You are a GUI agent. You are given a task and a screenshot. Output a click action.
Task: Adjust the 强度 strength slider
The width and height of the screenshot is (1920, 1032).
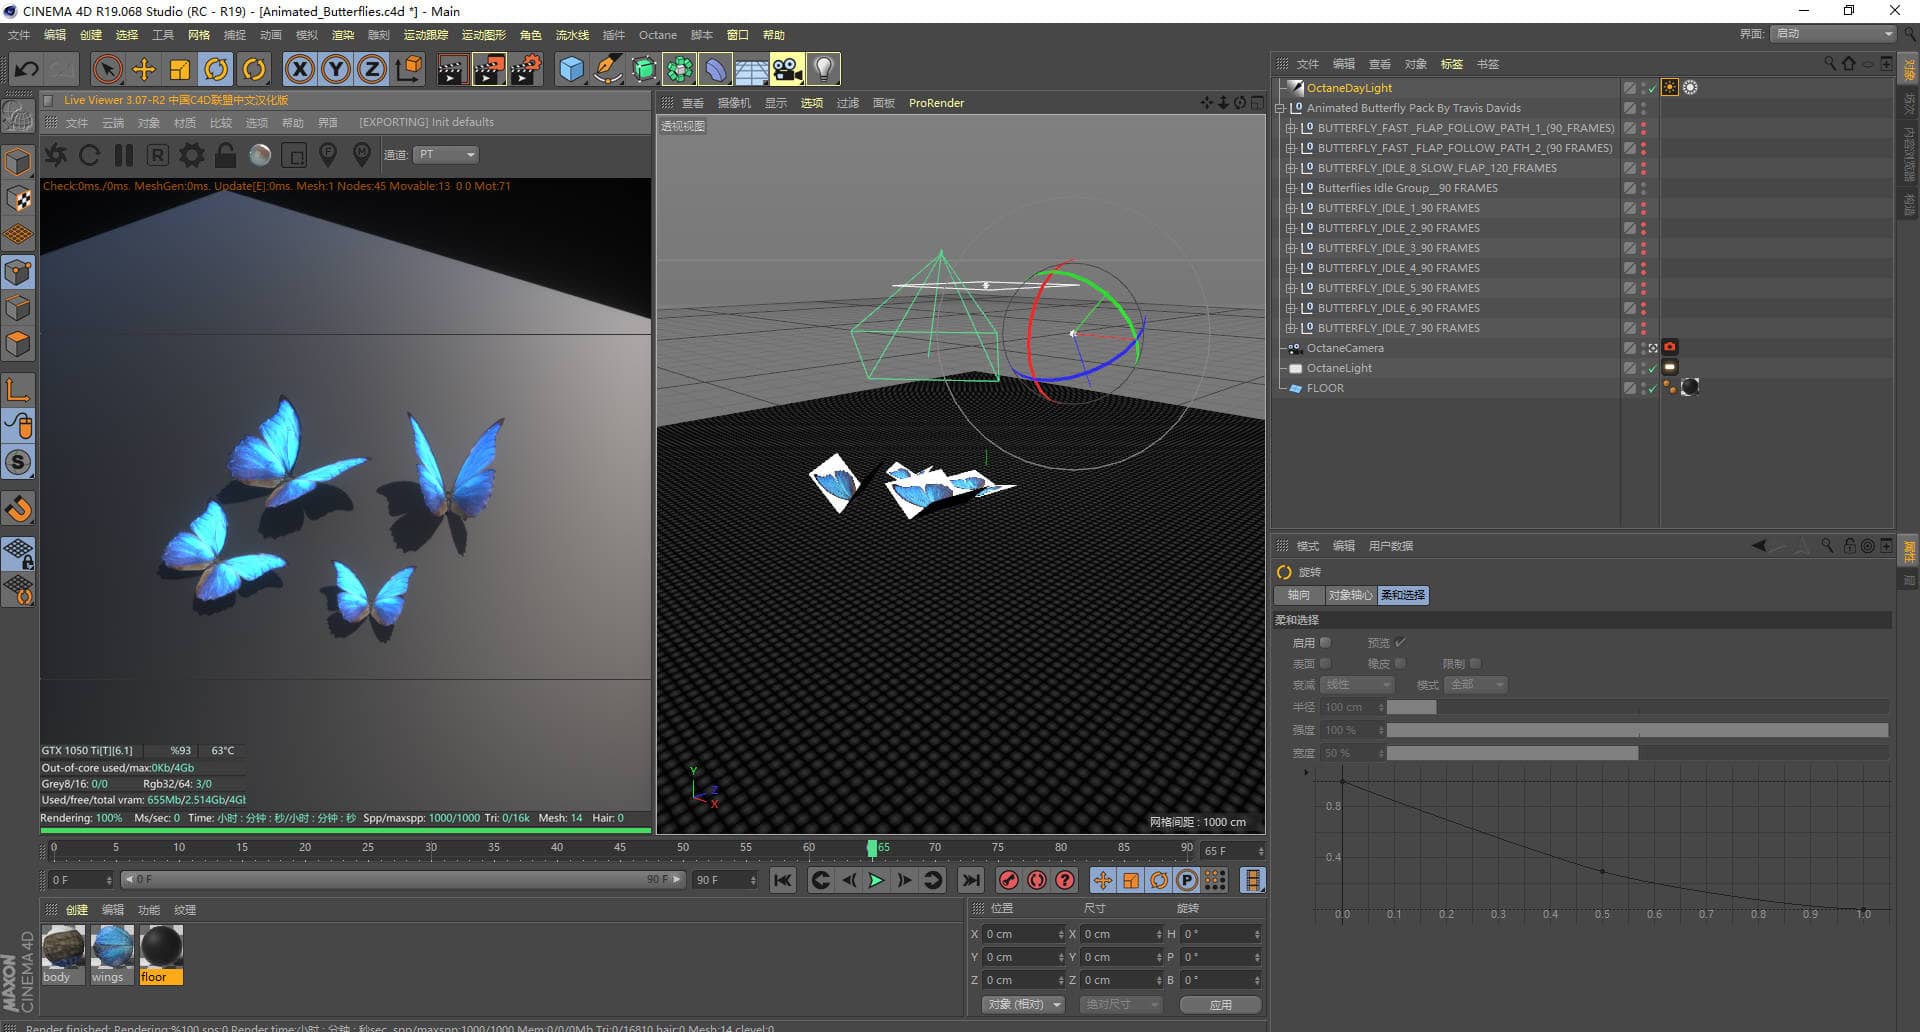click(1637, 730)
